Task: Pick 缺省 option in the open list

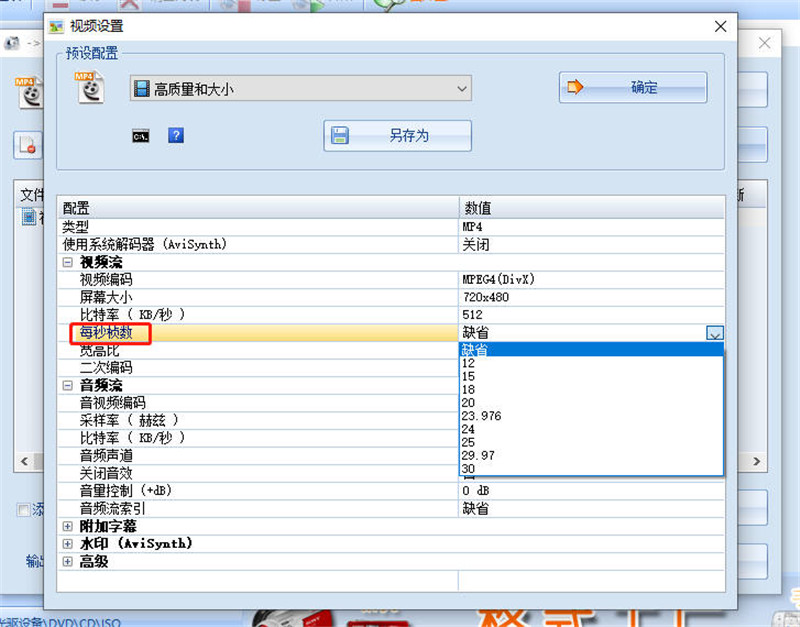Action: coord(476,350)
